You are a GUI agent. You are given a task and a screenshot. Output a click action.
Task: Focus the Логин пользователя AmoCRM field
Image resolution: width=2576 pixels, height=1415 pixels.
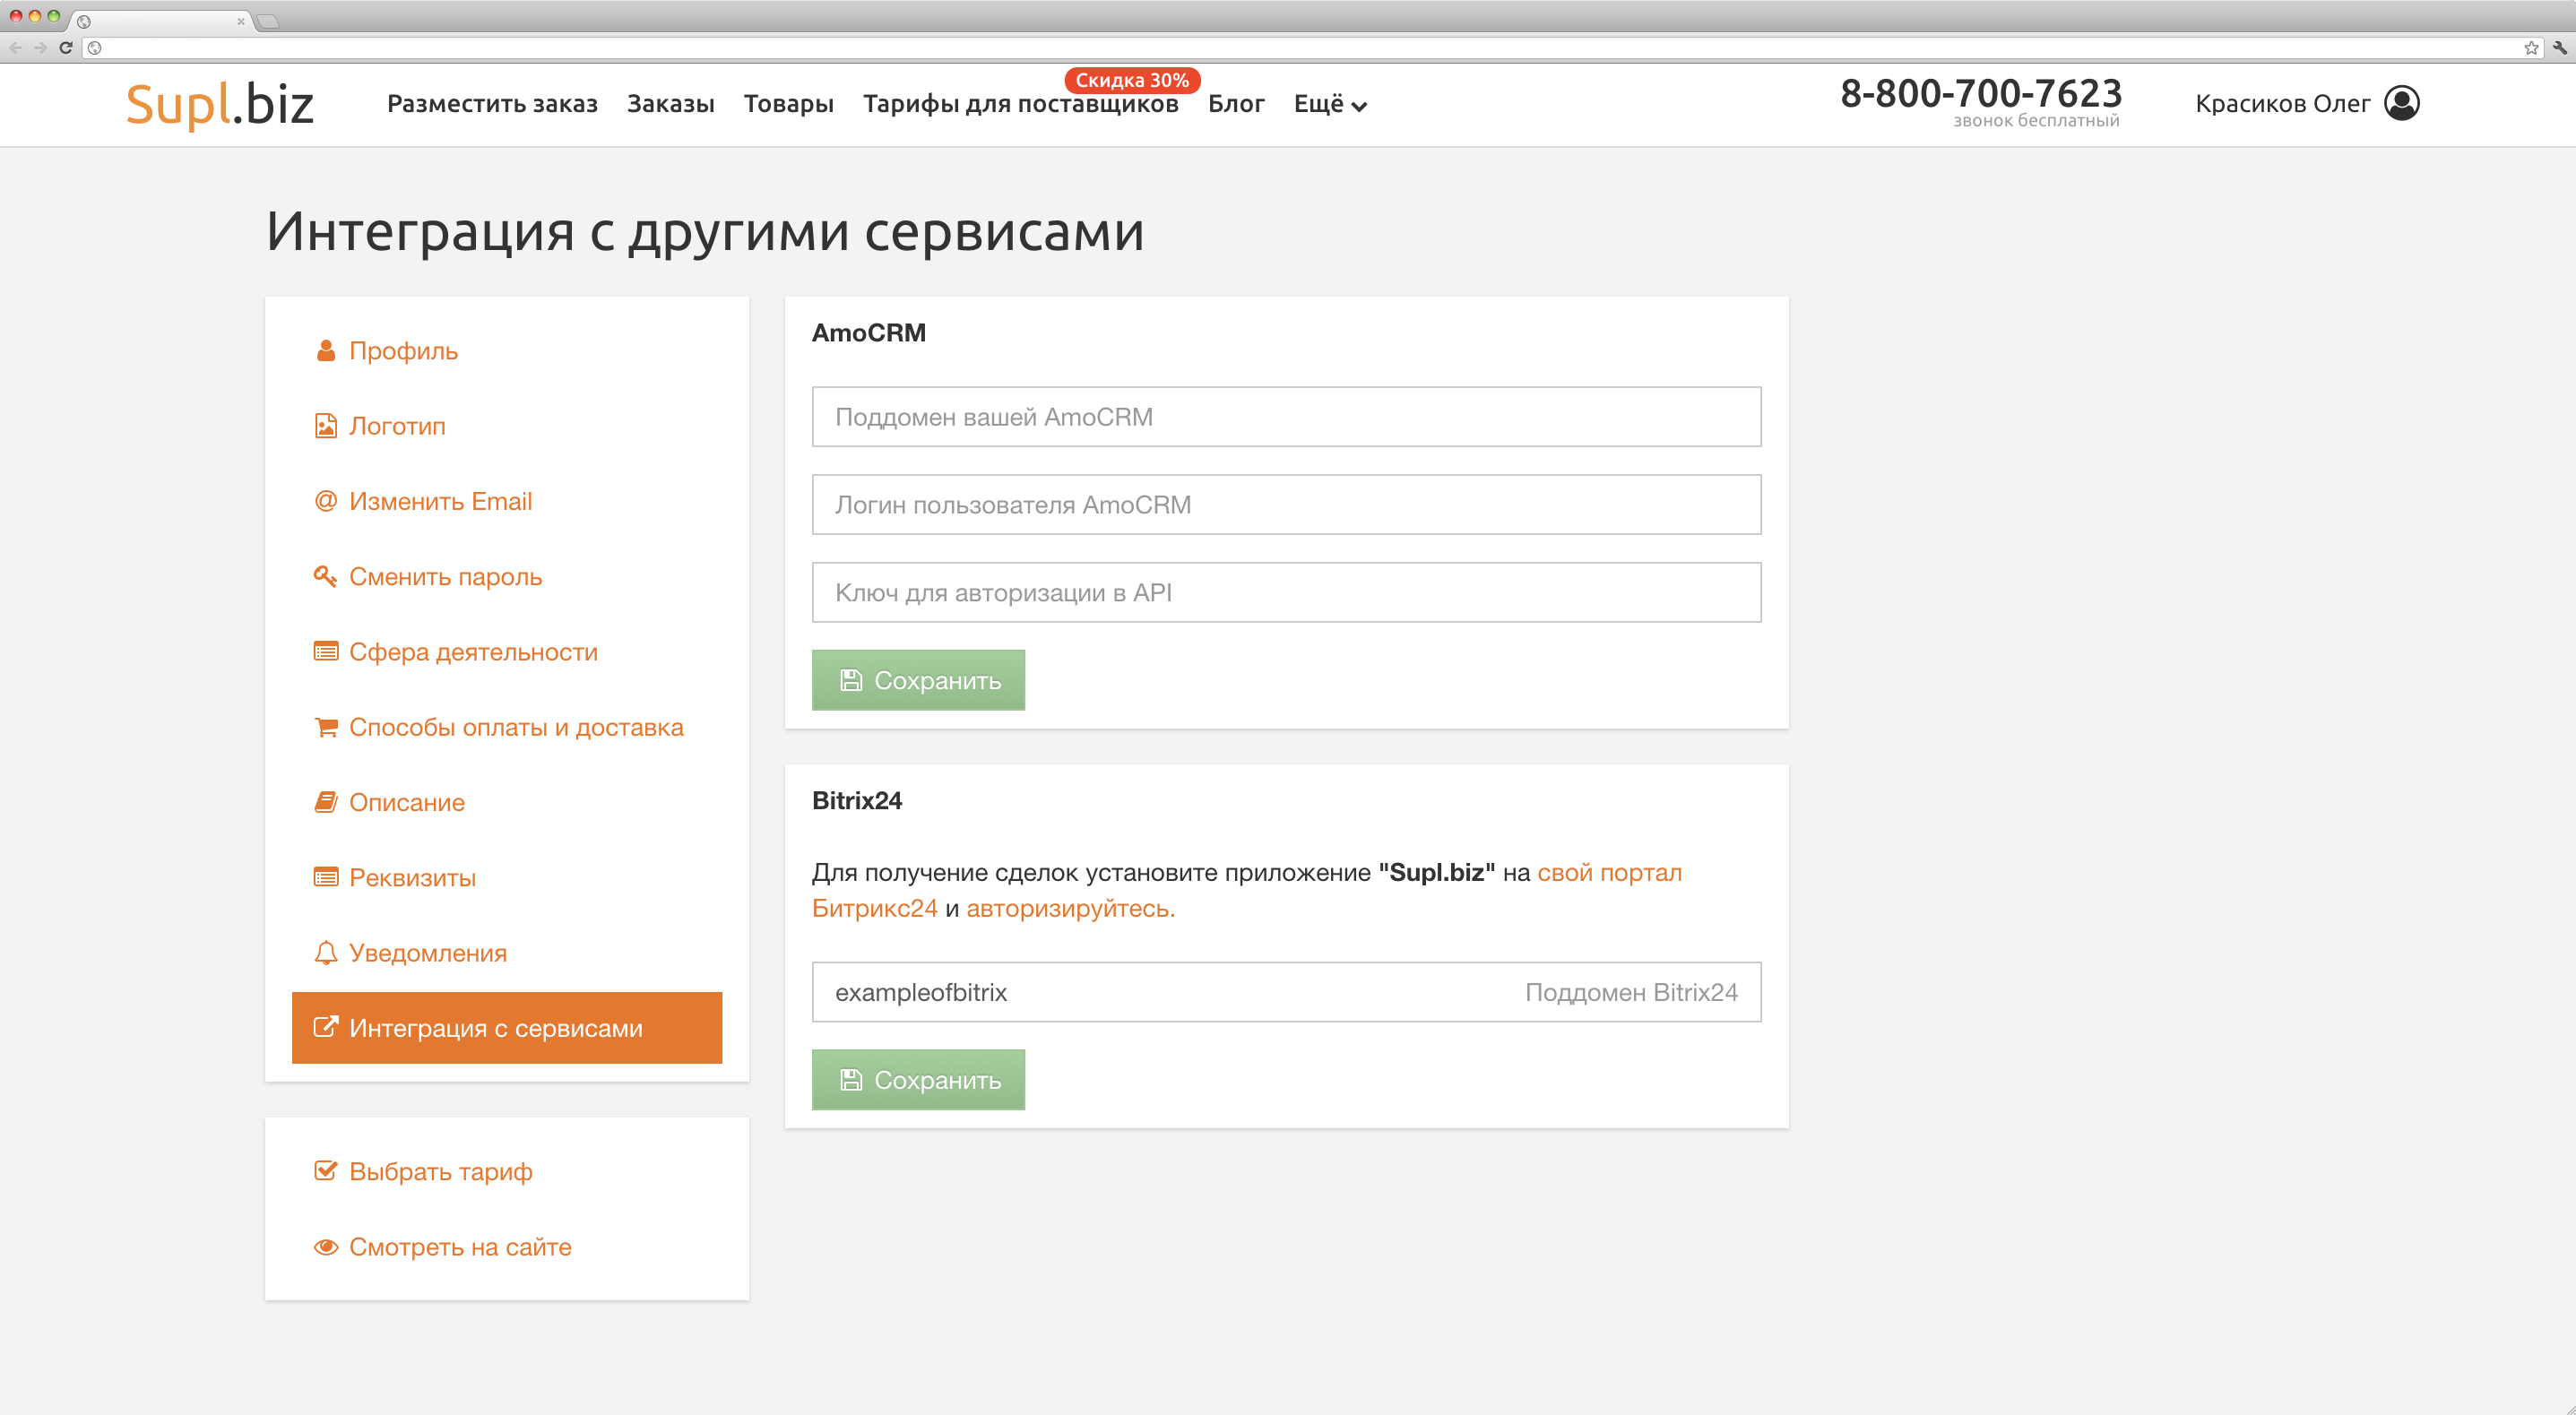tap(1286, 505)
